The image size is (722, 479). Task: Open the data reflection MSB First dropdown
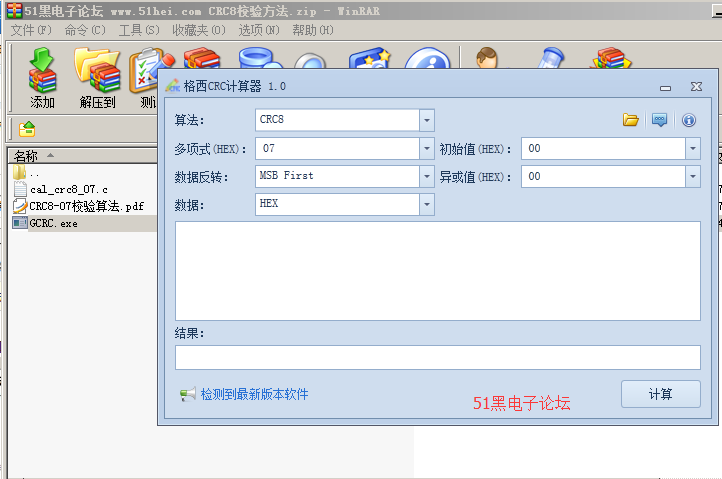[x=427, y=176]
